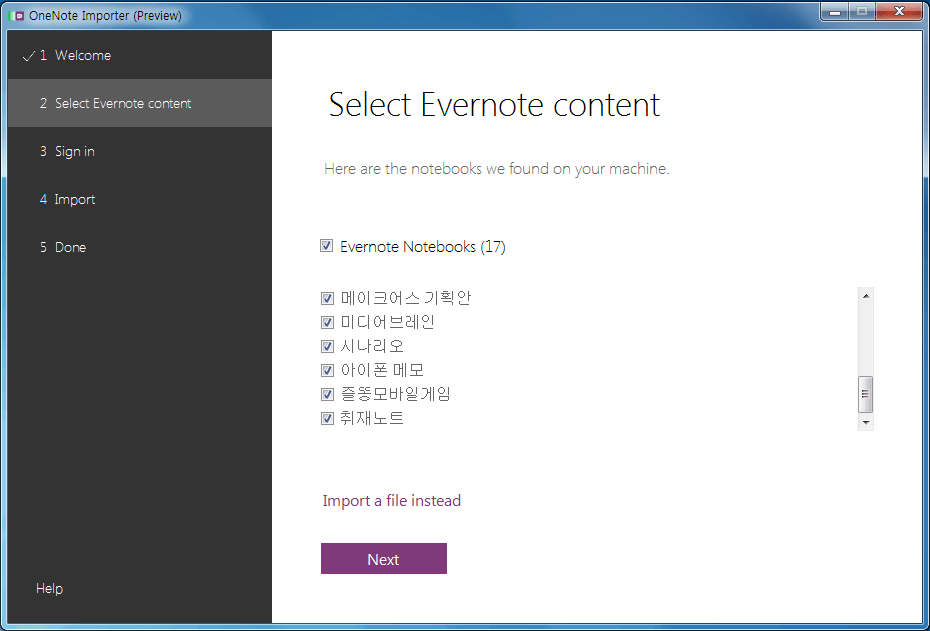This screenshot has width=930, height=631.
Task: Toggle the 미디어브레인 notebook checkbox
Action: point(327,322)
